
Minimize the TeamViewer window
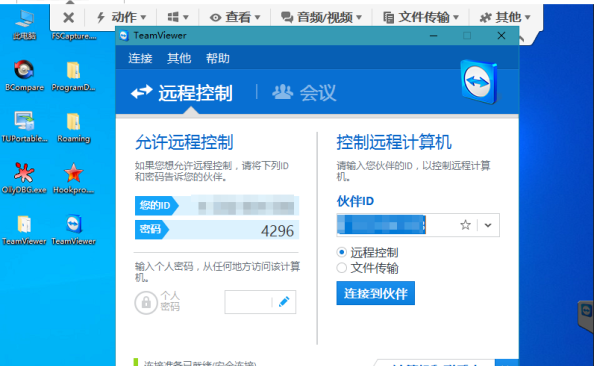point(434,36)
